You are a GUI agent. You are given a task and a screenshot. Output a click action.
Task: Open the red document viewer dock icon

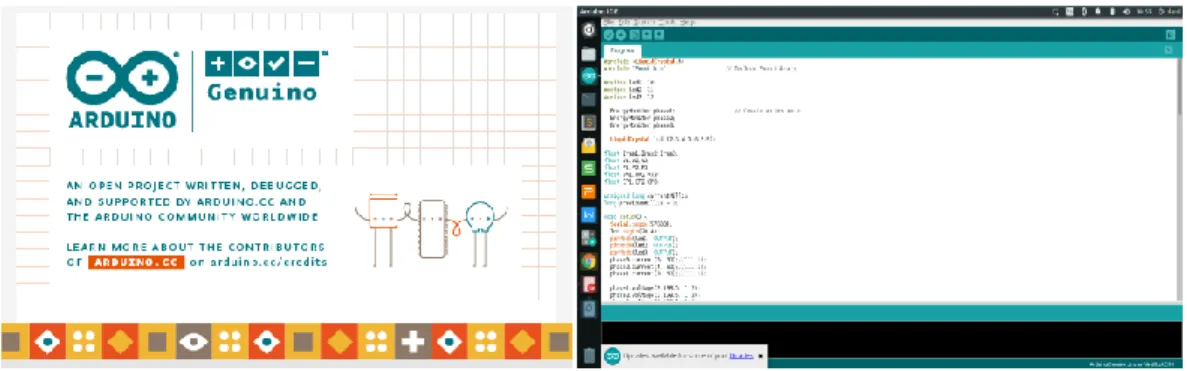click(588, 285)
